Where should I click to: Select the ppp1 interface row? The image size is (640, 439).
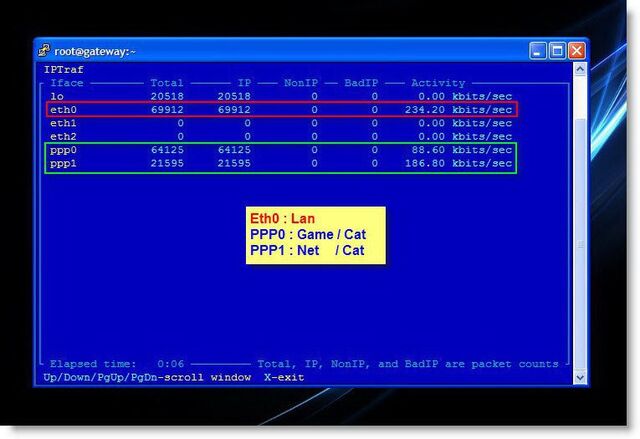281,163
